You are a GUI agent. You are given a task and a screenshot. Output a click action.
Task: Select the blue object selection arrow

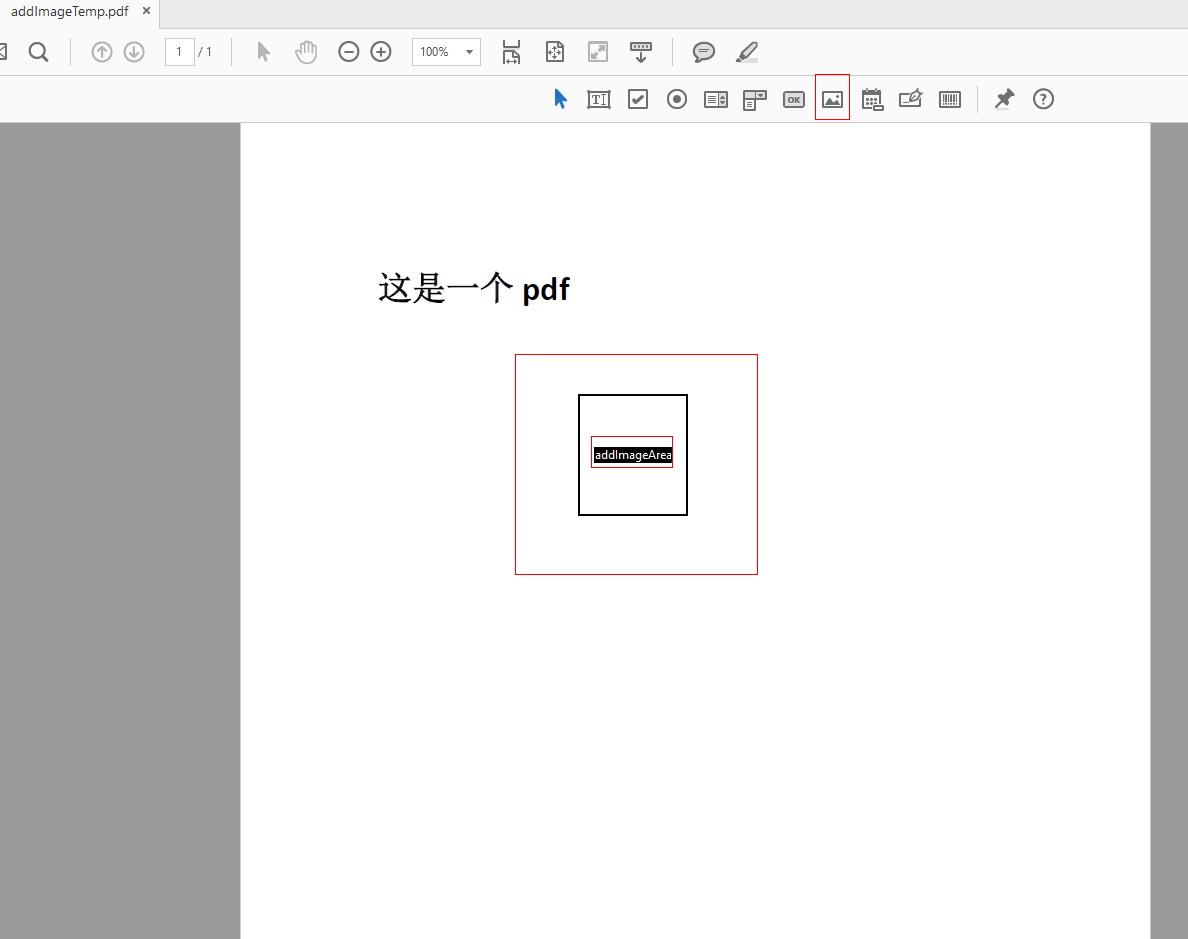[x=561, y=99]
